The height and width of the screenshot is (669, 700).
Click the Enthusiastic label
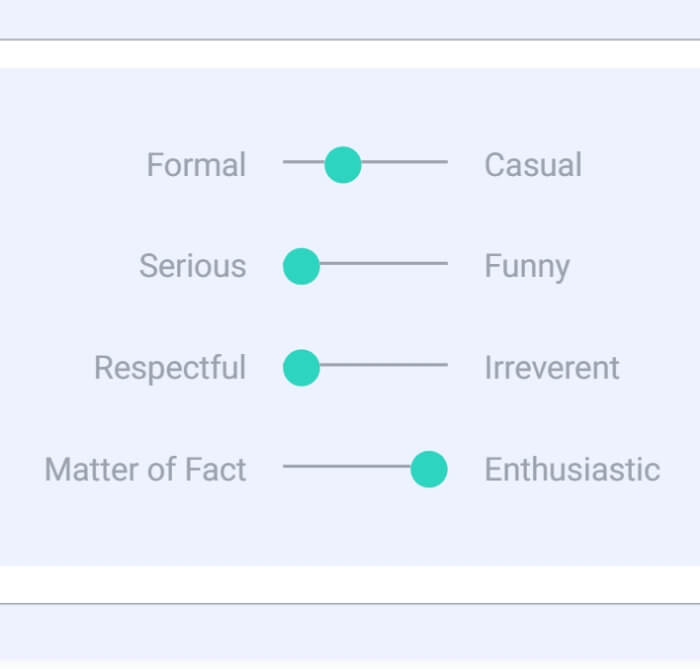click(x=572, y=469)
